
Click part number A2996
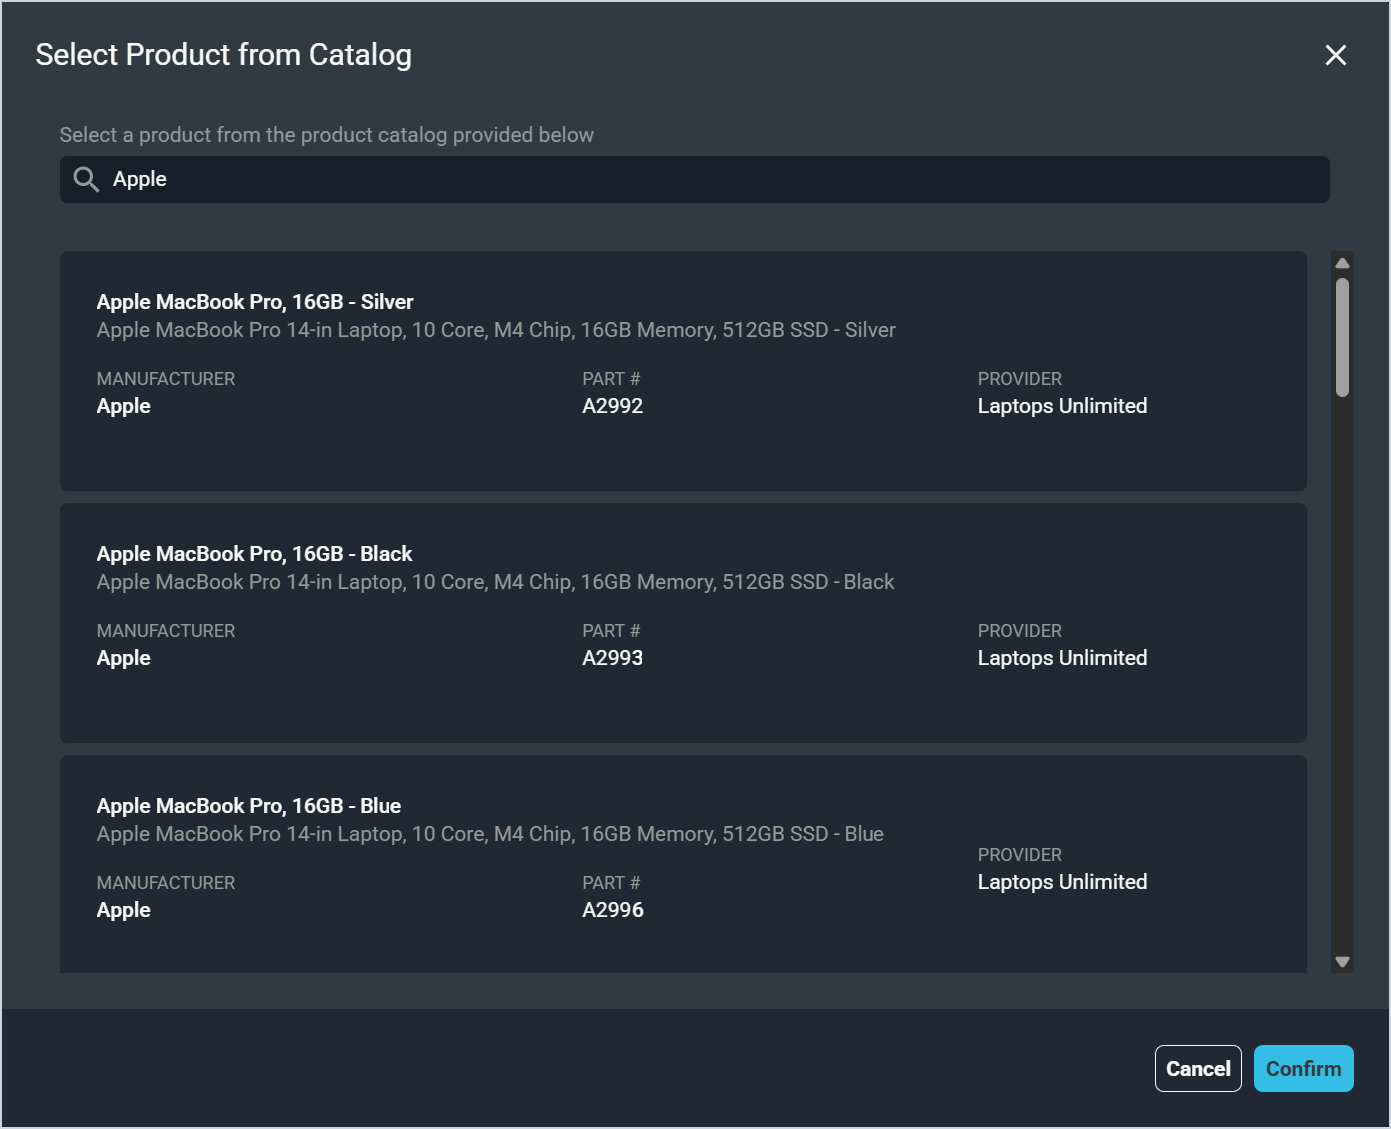coord(612,910)
